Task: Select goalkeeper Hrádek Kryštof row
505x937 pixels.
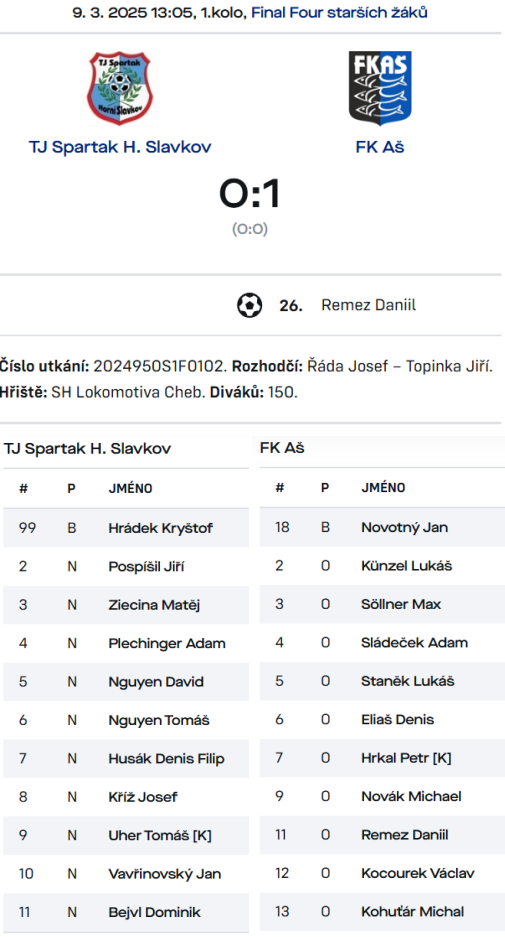Action: (126, 528)
